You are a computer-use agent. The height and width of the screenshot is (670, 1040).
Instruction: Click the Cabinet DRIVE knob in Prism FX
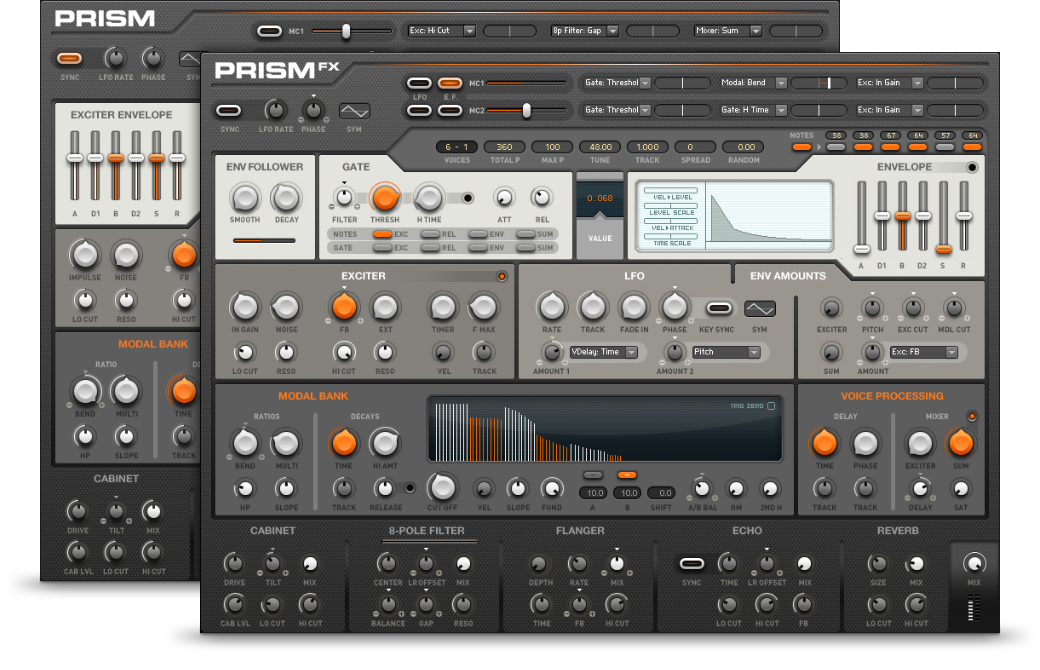233,564
